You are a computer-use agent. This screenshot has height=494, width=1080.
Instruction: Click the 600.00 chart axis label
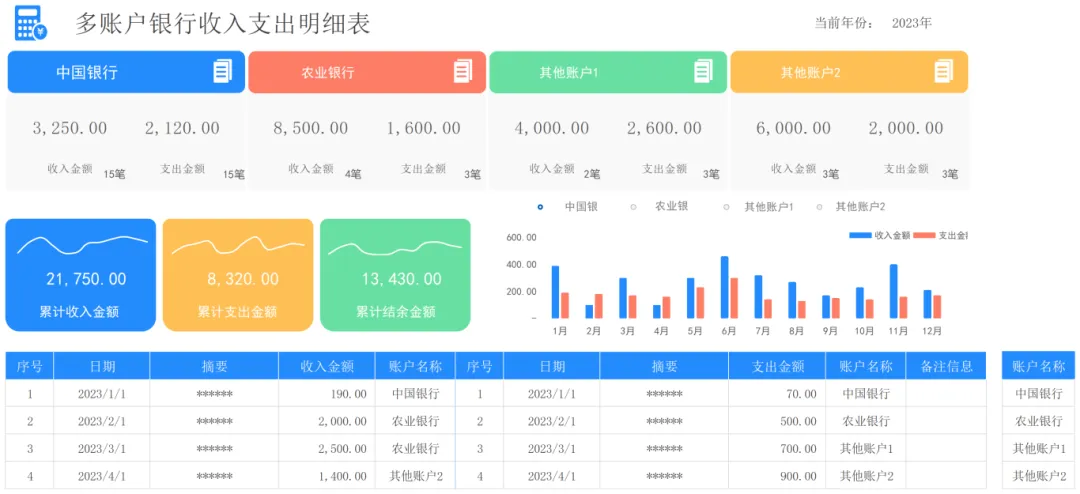point(521,238)
